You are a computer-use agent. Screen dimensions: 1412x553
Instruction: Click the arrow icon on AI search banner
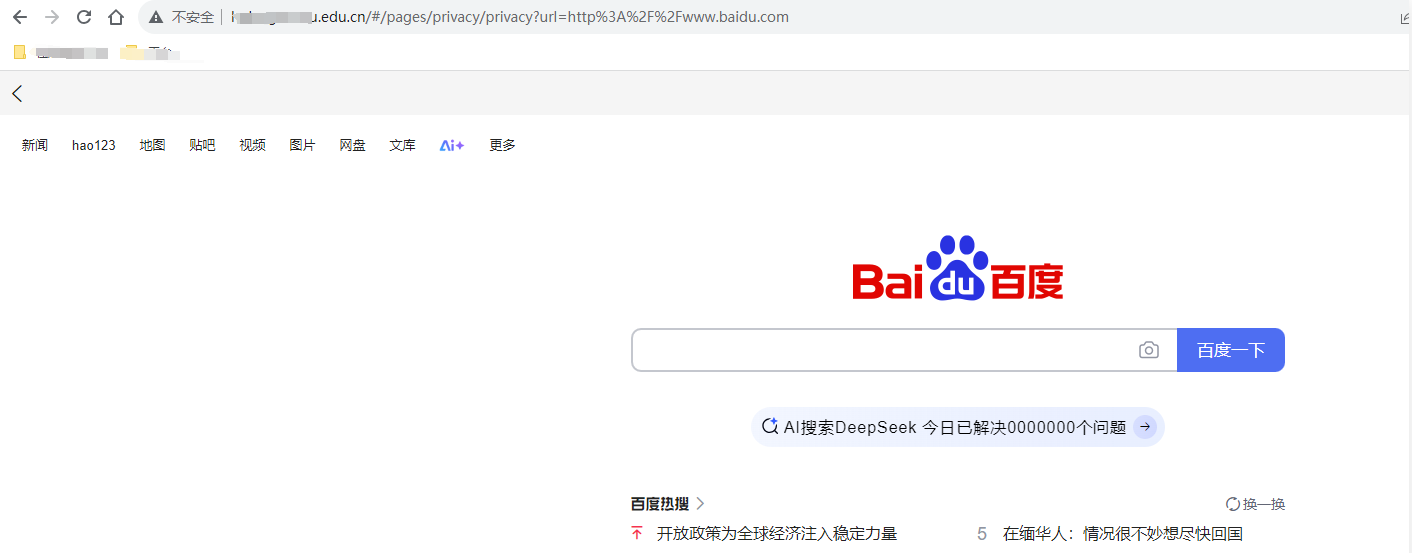[x=1146, y=427]
